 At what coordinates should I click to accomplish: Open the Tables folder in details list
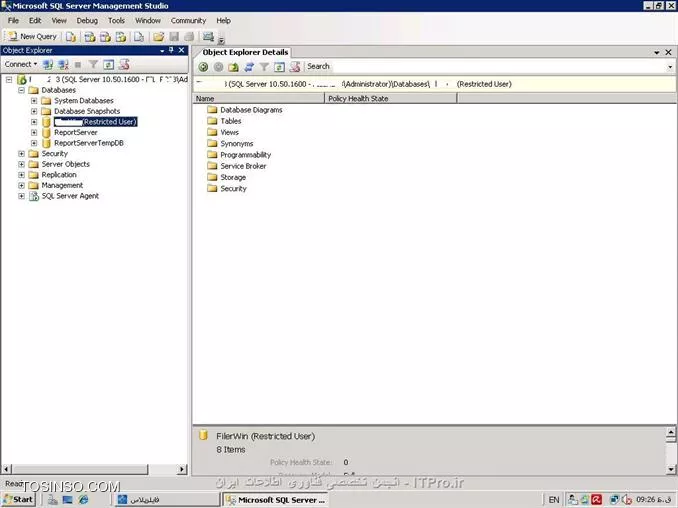point(231,121)
